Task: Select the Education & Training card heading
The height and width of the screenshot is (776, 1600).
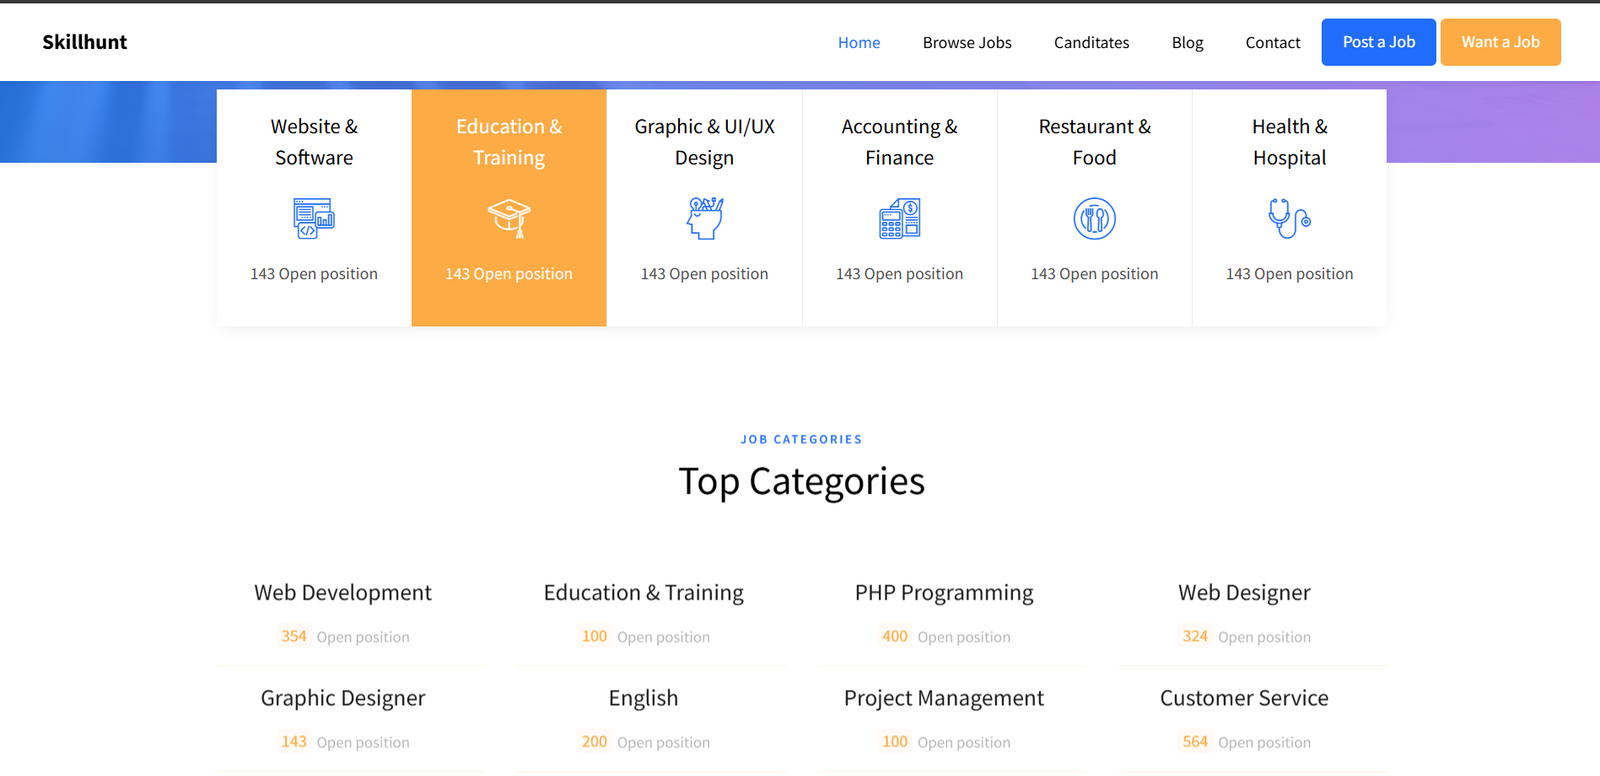Action: [509, 142]
